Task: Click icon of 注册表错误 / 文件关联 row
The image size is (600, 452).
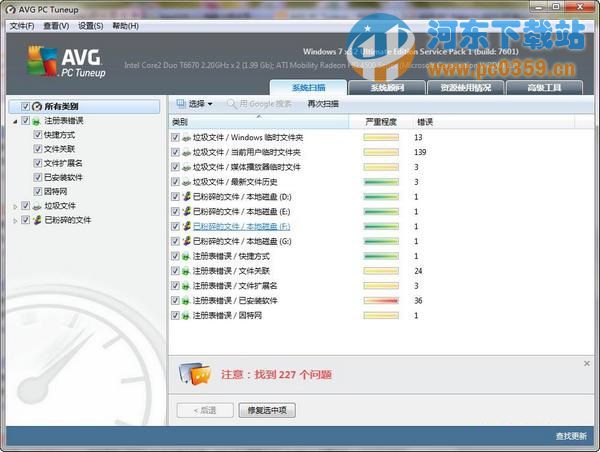Action: tap(186, 271)
